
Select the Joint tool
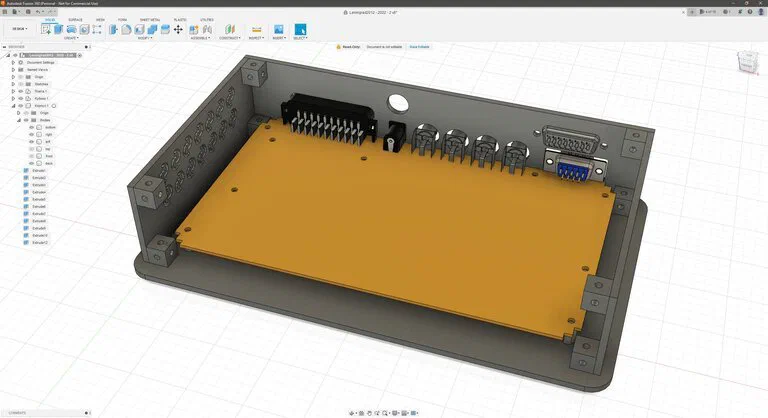[x=207, y=29]
